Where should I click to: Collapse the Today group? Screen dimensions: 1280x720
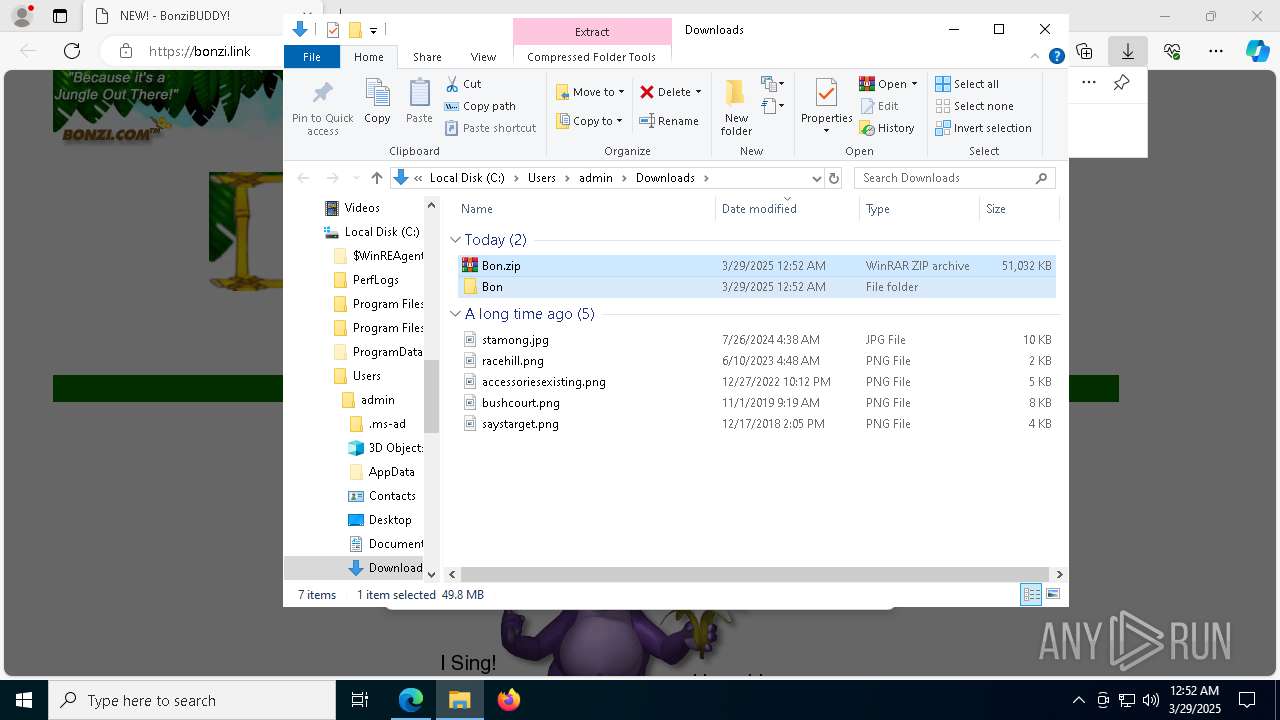pos(455,240)
